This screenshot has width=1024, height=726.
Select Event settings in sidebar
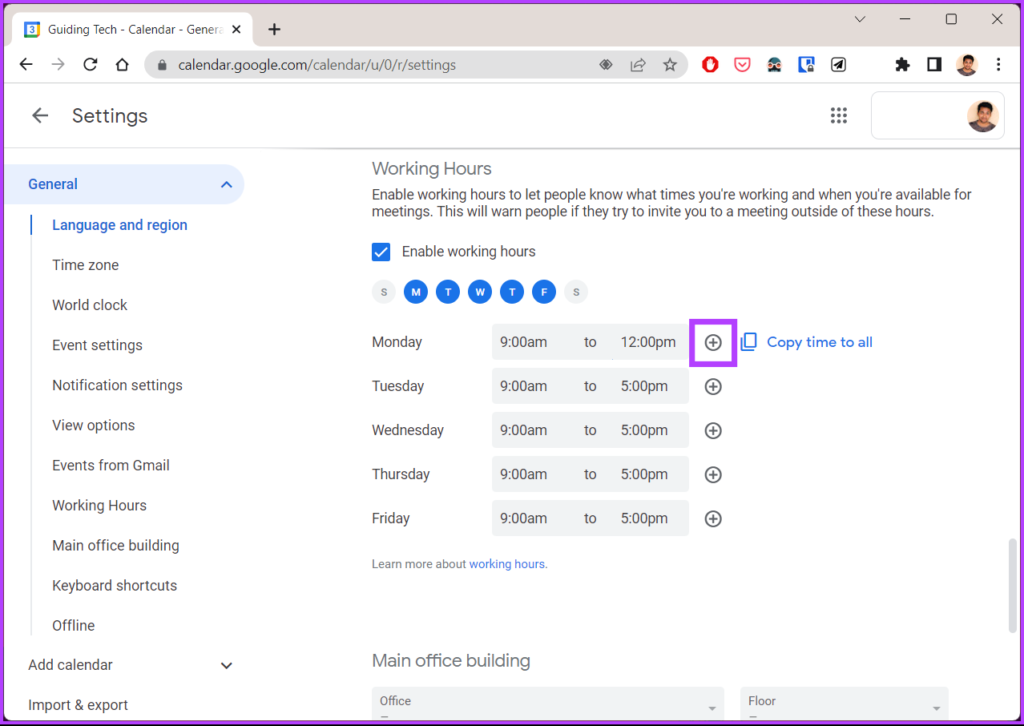(x=97, y=345)
